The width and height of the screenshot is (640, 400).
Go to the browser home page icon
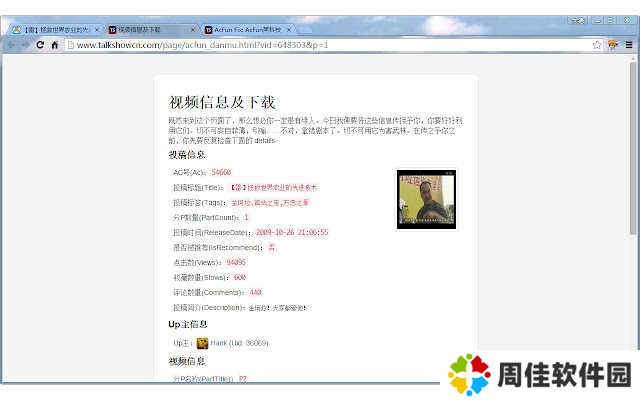click(55, 45)
